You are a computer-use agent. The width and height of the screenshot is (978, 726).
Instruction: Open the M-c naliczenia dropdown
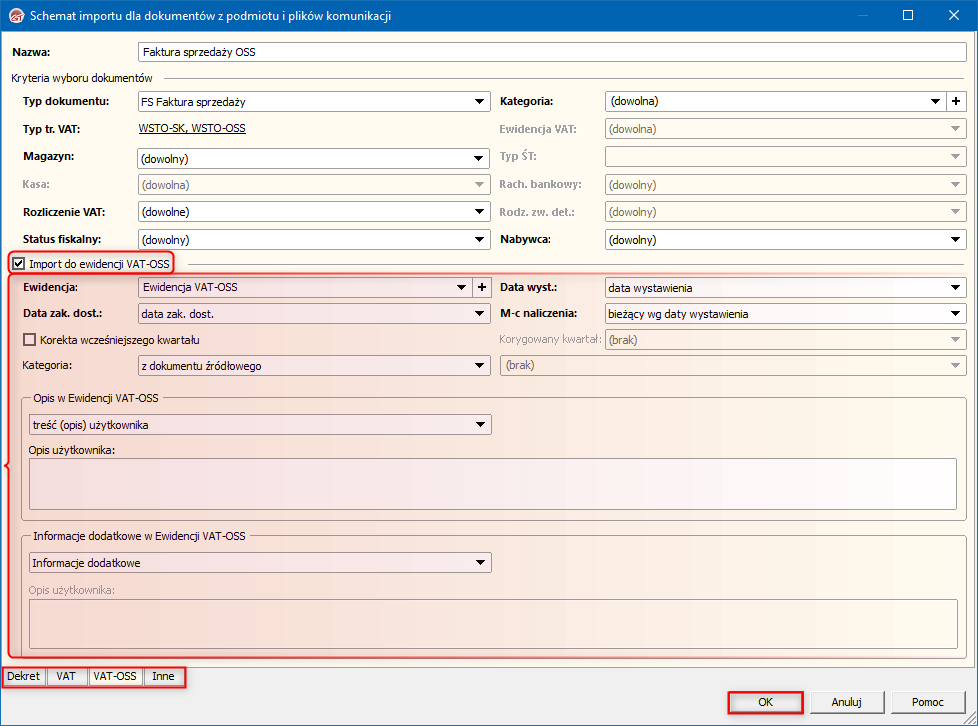tap(956, 314)
